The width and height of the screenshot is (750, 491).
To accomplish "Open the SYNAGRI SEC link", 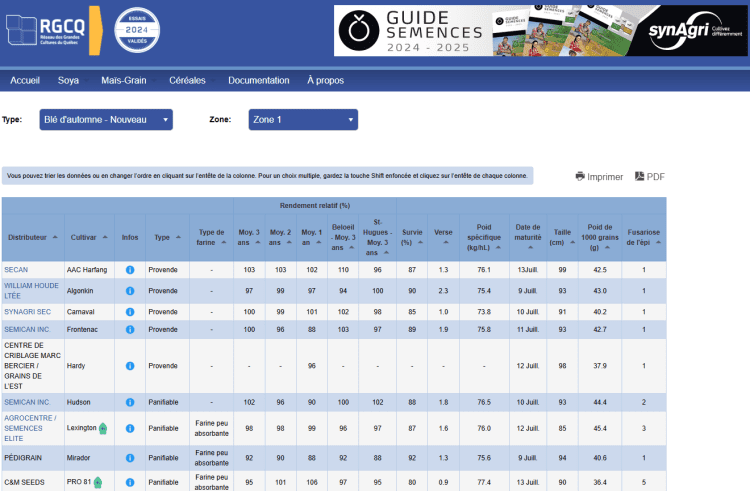I will 27,312.
